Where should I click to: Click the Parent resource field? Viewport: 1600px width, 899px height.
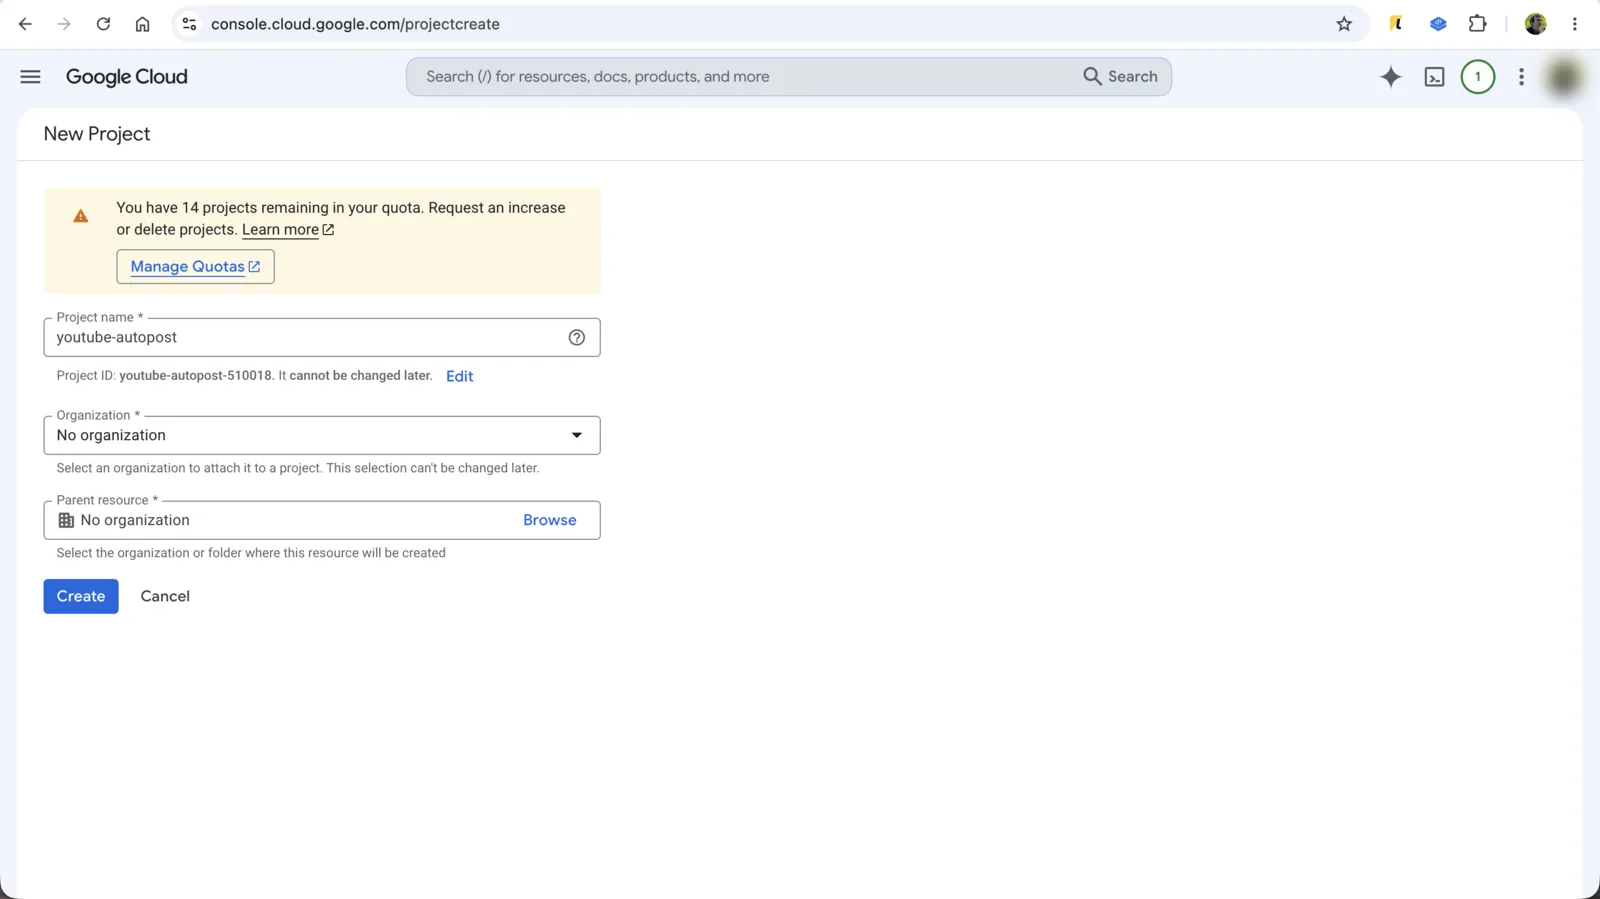[322, 521]
